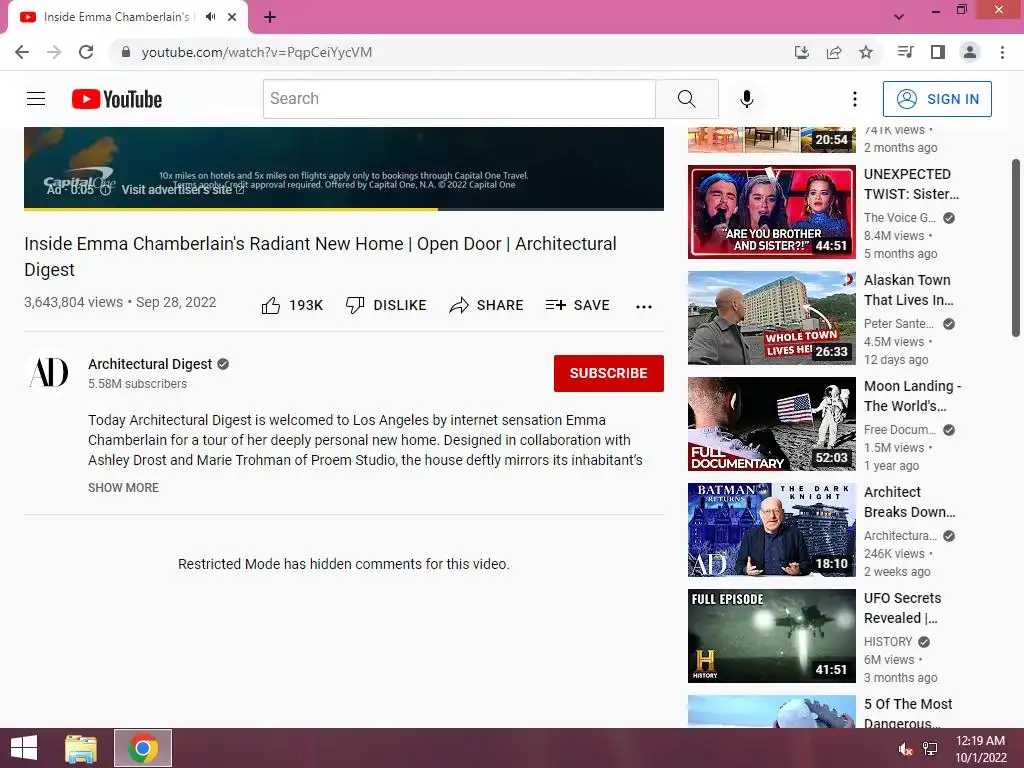Open Chrome profile avatar

coord(970,52)
